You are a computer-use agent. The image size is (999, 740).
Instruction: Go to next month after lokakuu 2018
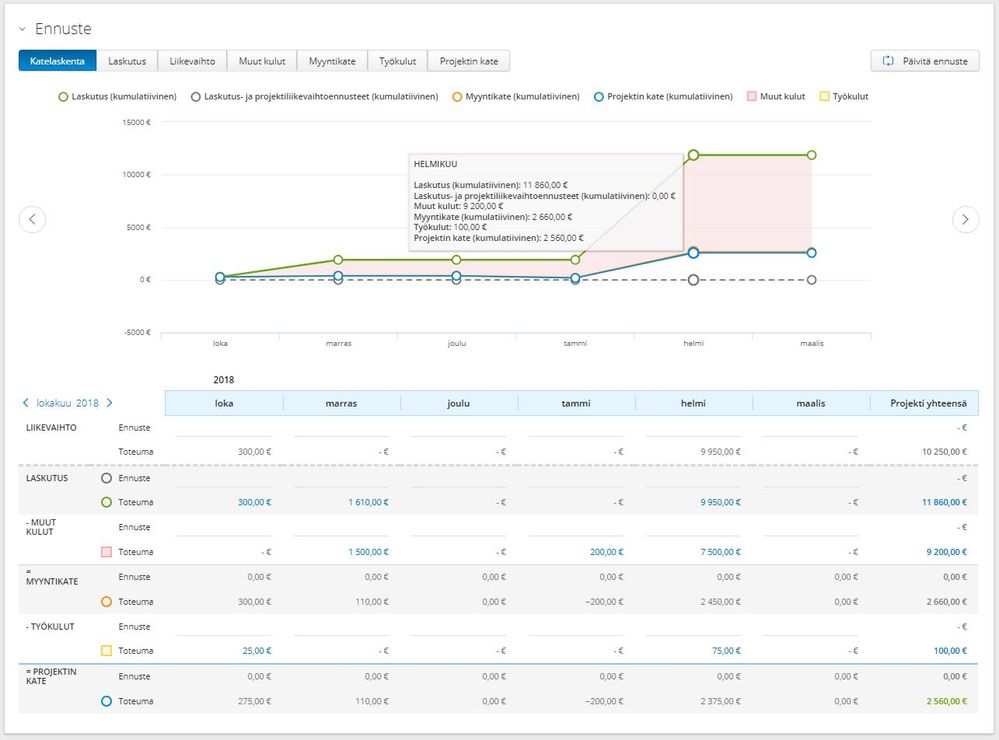pos(109,403)
